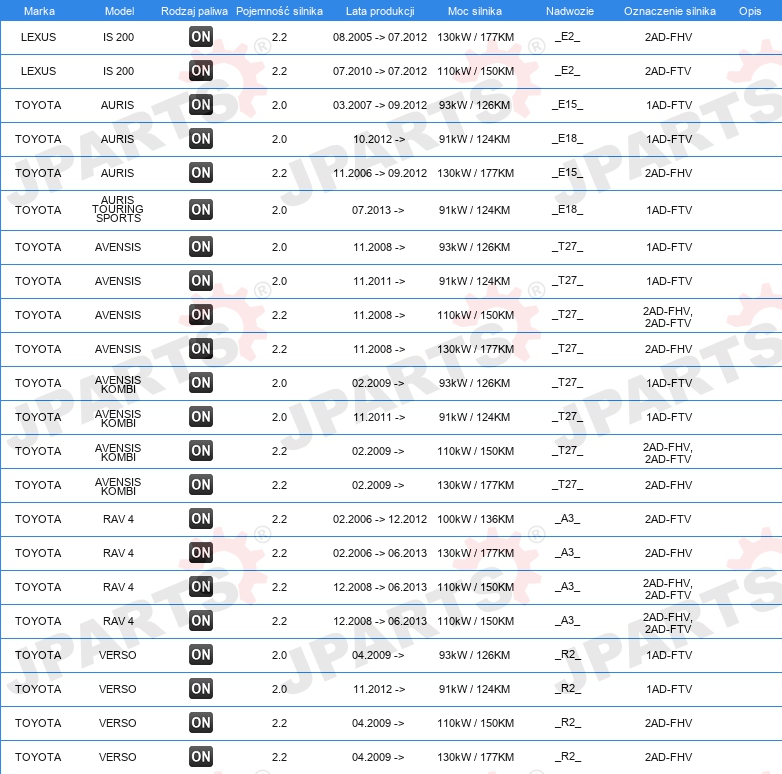
Task: Click ON icon in Avensis 2.2 130kW 11.2008 row
Action: pos(201,348)
